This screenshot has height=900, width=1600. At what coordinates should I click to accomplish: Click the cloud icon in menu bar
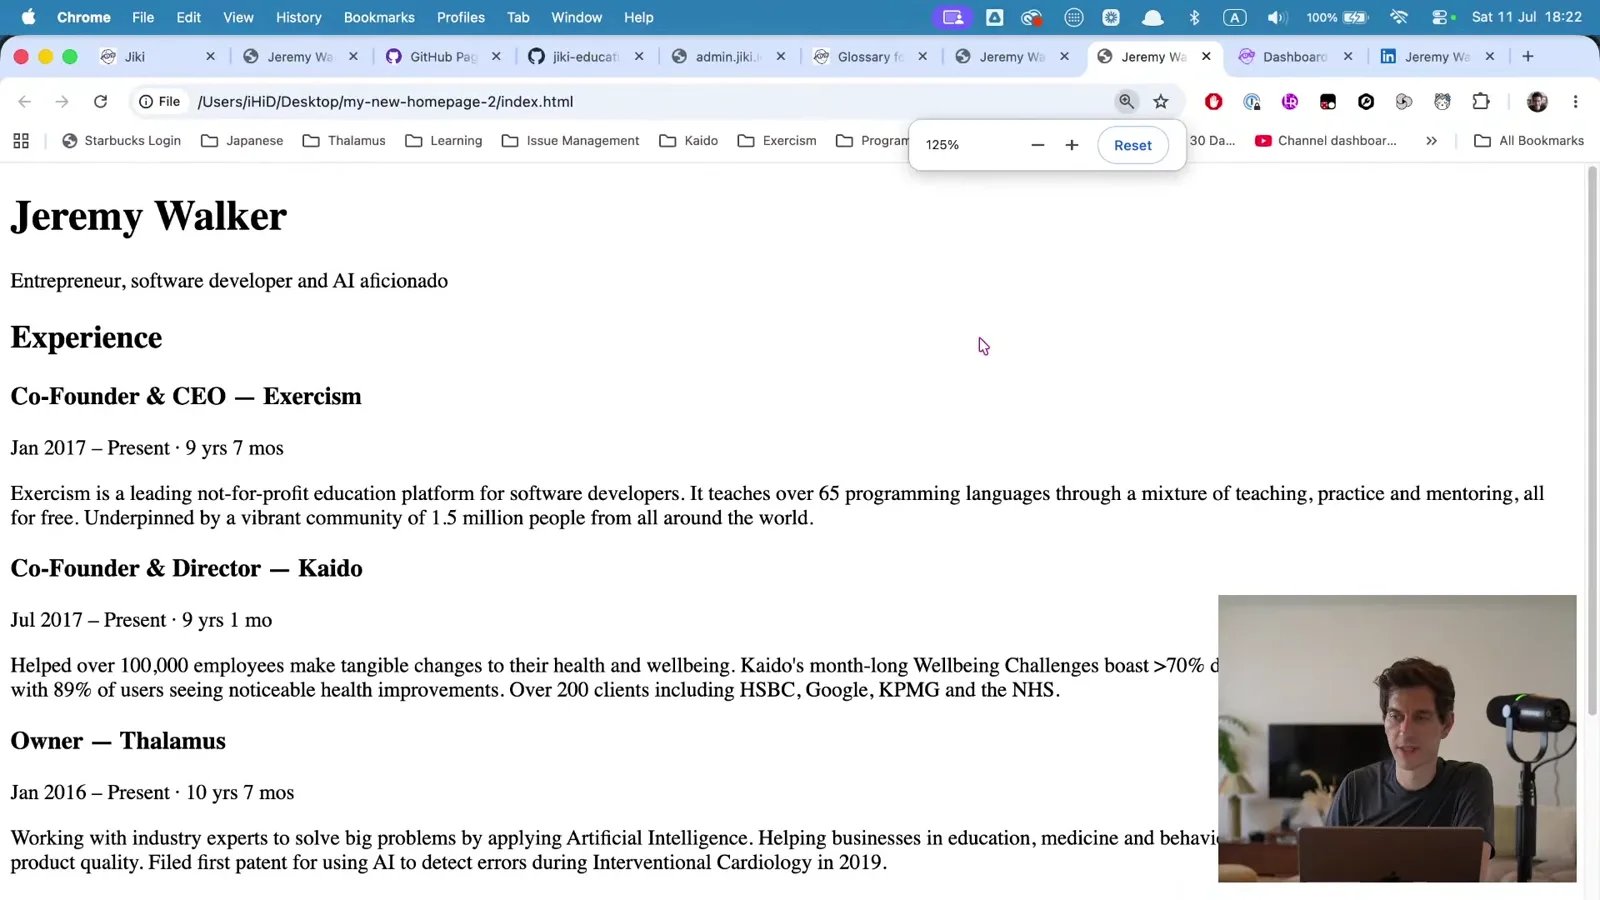[x=1153, y=17]
